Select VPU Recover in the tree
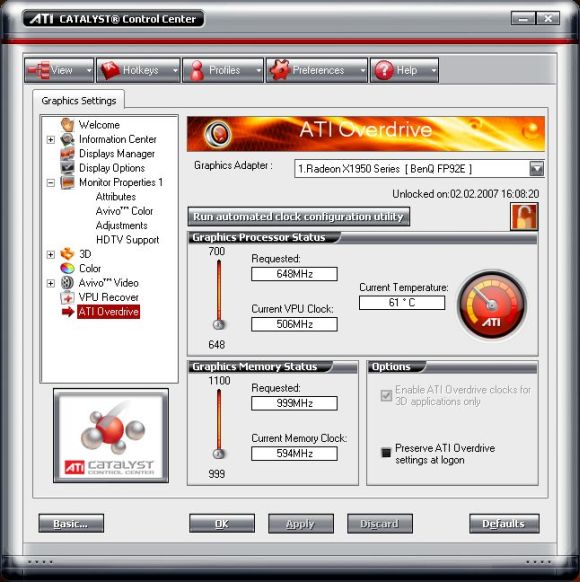The height and width of the screenshot is (582, 580). point(108,297)
